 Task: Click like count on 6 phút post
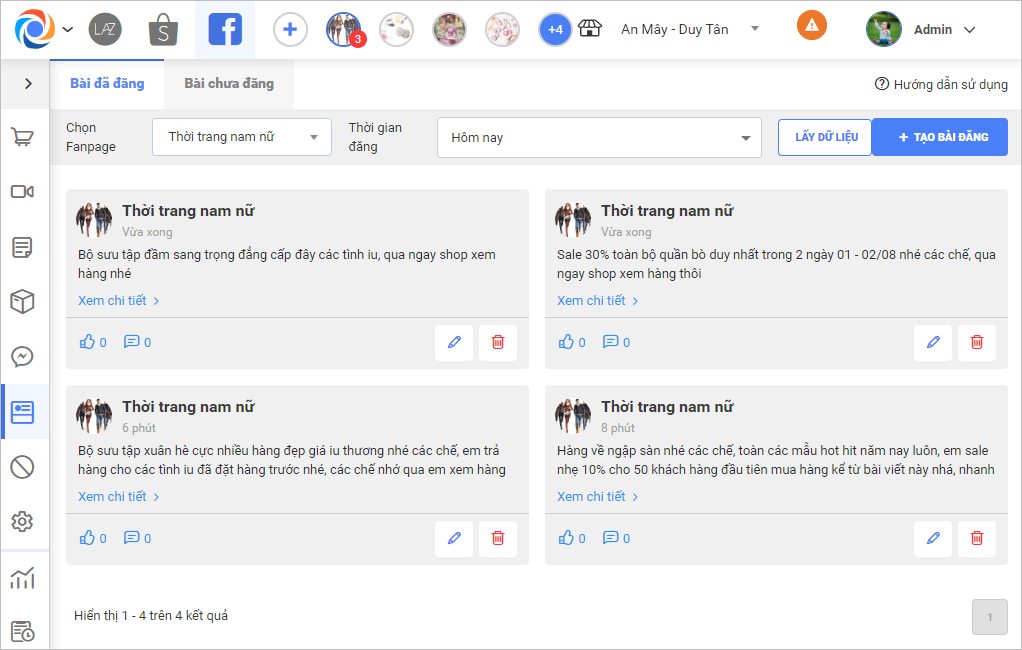[93, 539]
